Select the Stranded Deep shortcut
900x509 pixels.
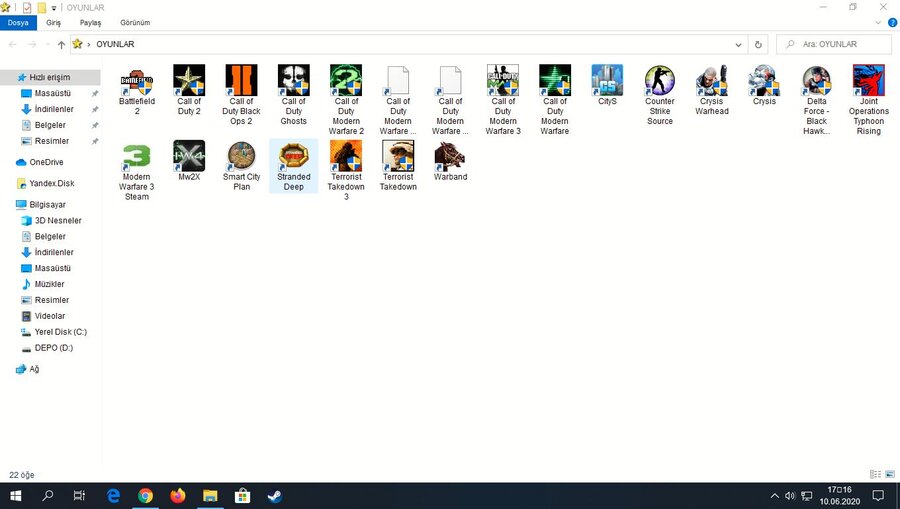pyautogui.click(x=293, y=165)
